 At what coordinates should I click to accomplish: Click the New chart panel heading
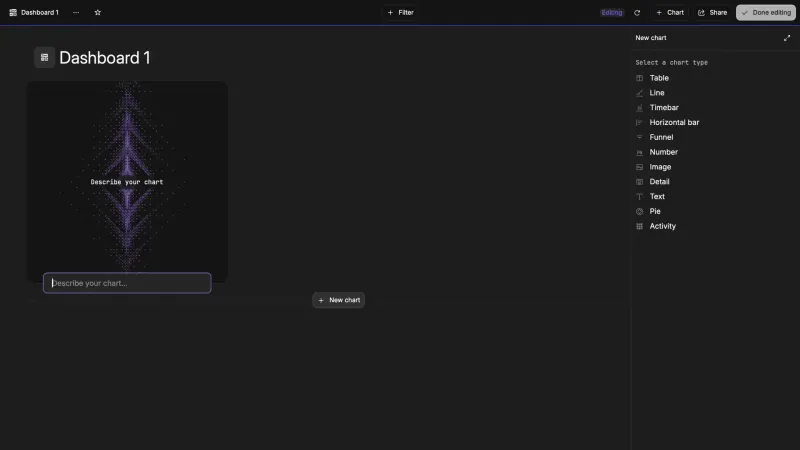coord(651,38)
